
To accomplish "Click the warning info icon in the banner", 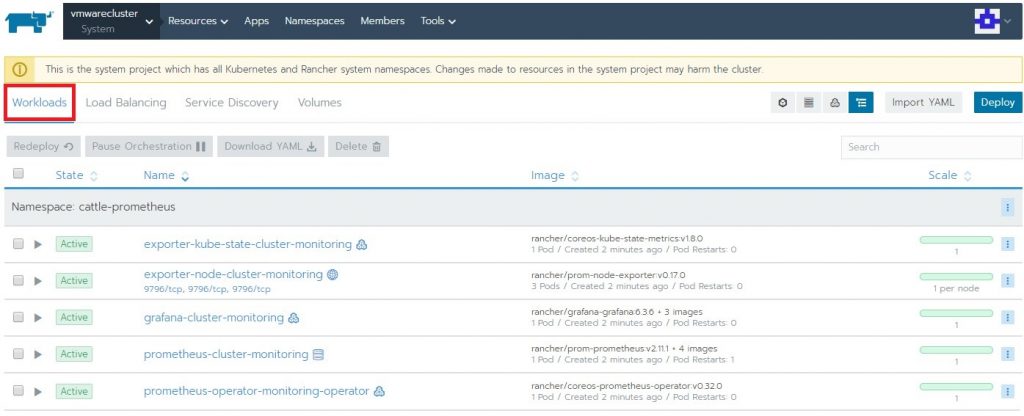I will point(20,69).
